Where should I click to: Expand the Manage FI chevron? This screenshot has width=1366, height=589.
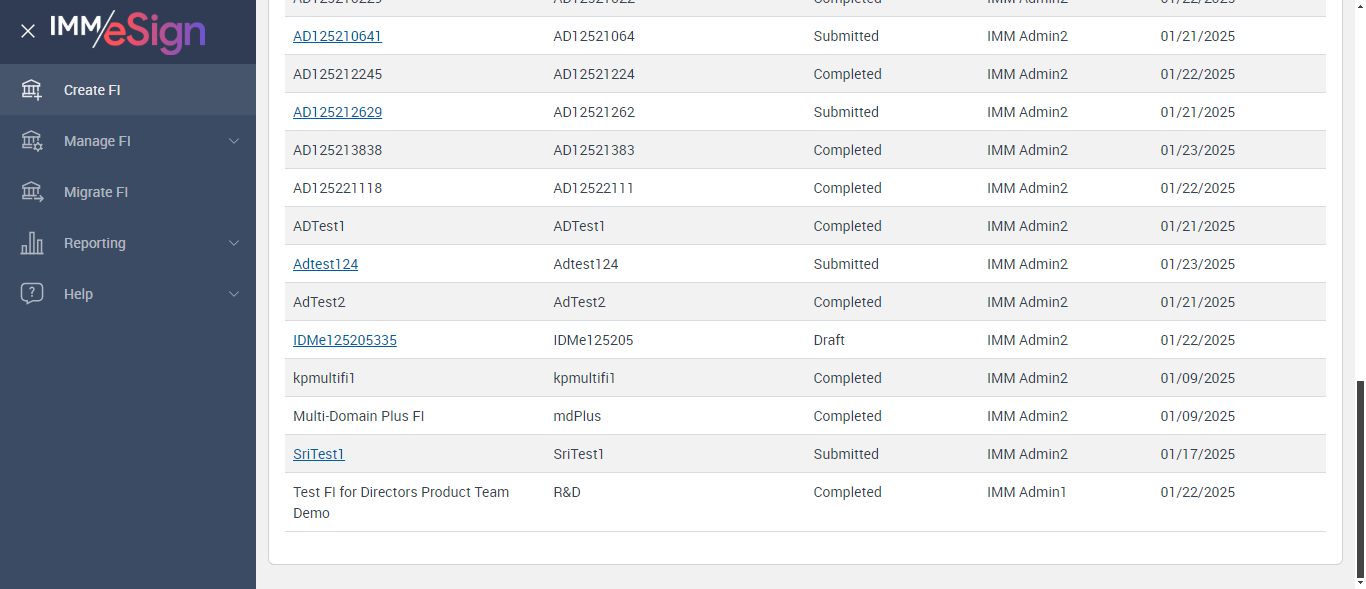tap(234, 141)
